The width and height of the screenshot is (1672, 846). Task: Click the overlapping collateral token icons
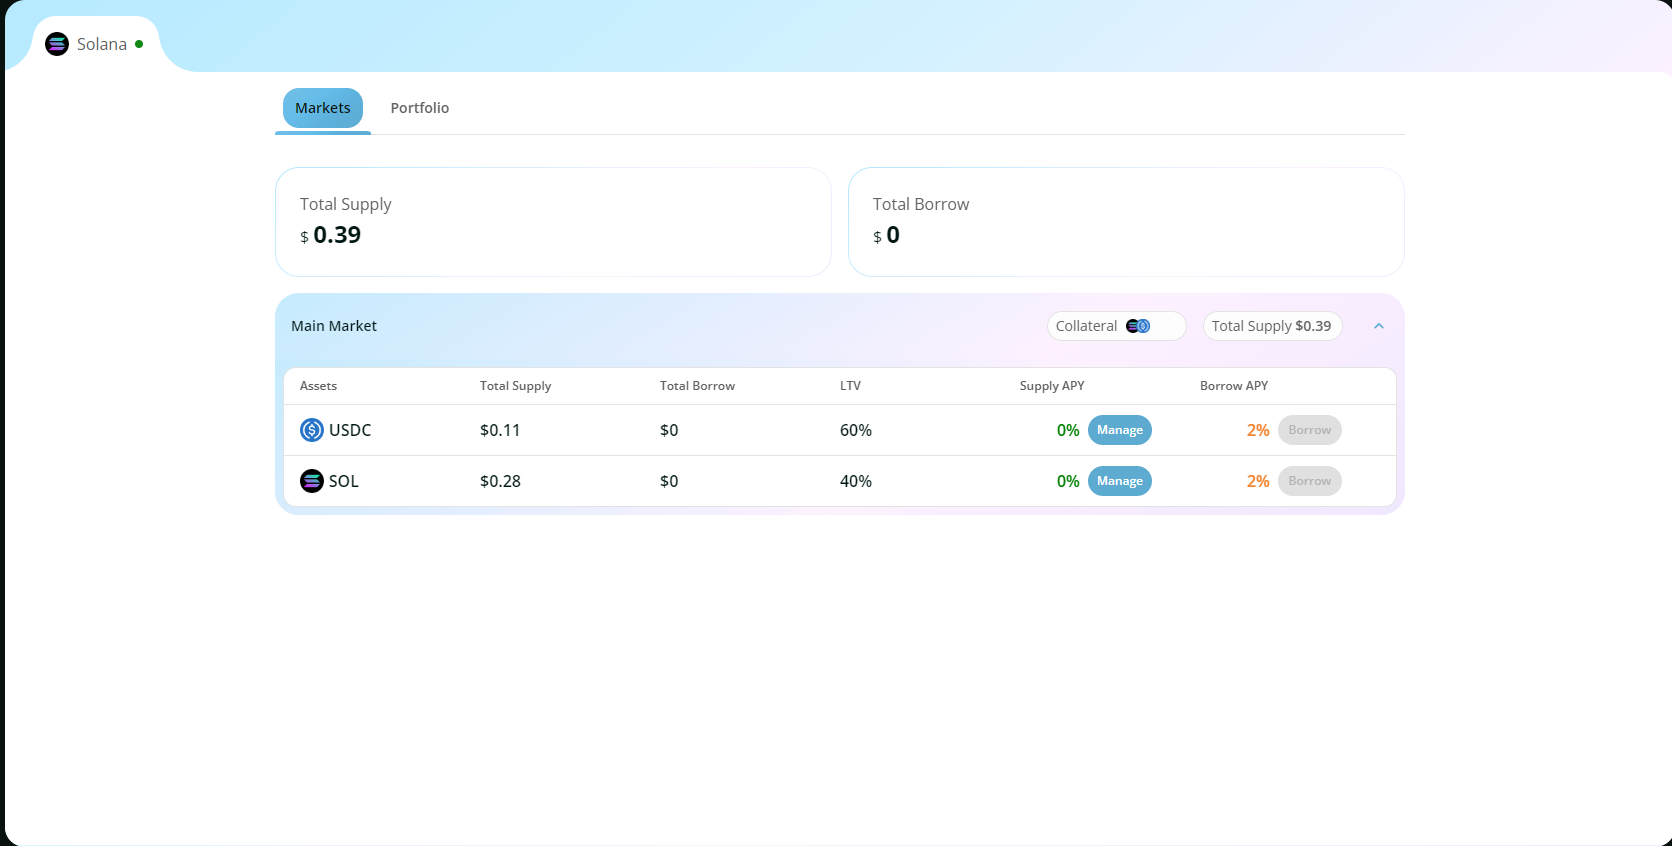click(1138, 326)
